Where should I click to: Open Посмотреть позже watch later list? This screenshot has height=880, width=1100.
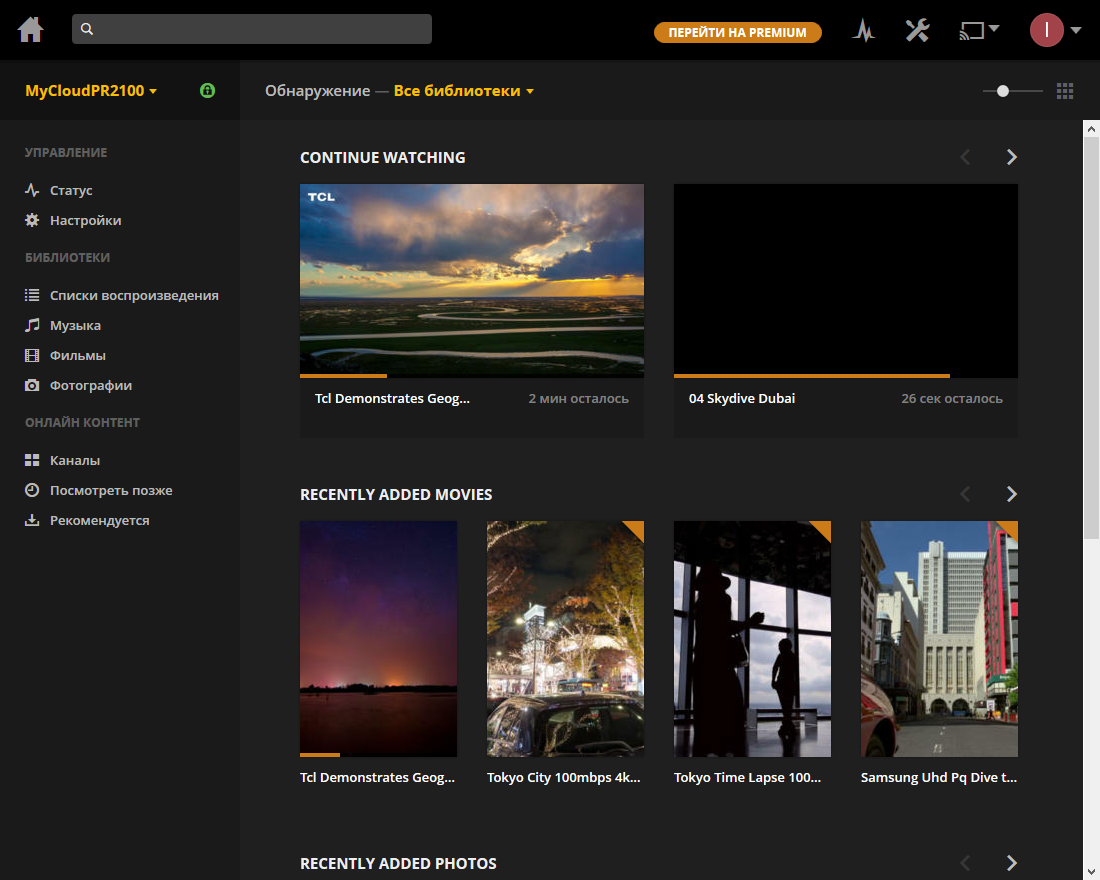coord(110,490)
